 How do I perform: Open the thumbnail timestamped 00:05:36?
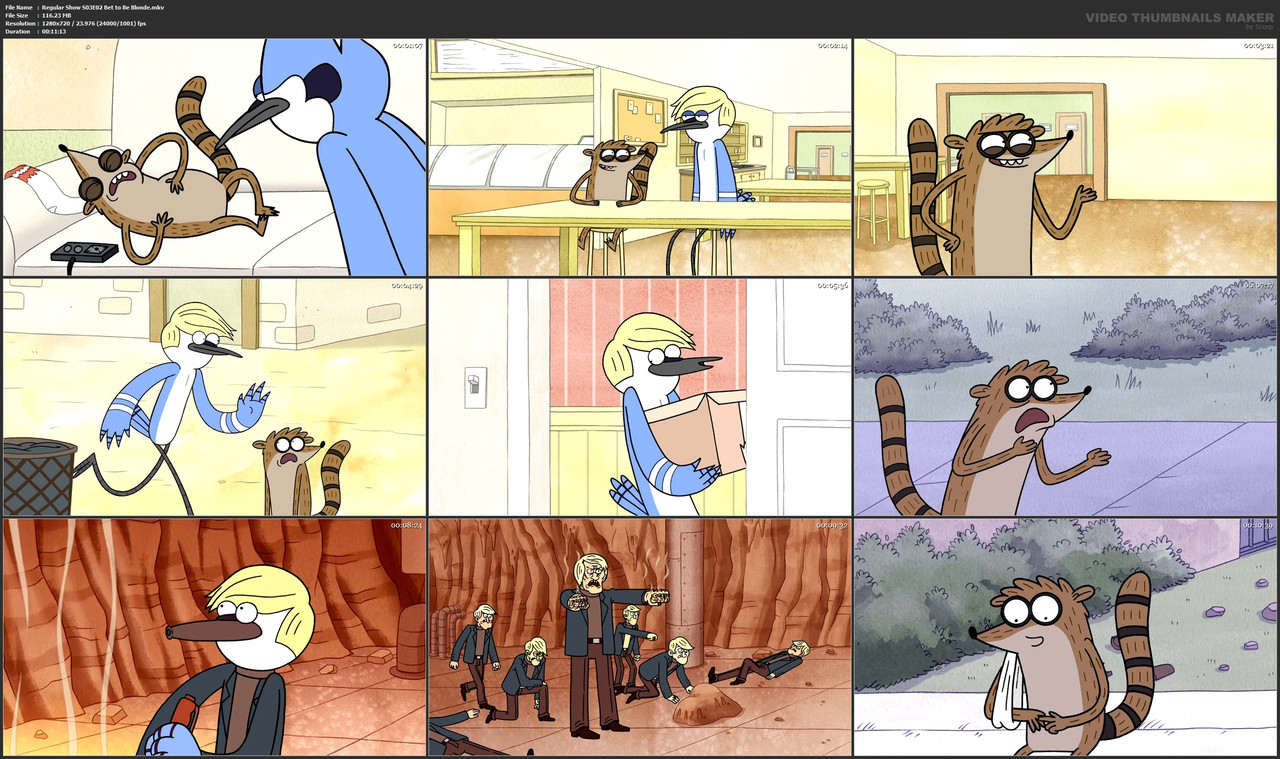640,398
